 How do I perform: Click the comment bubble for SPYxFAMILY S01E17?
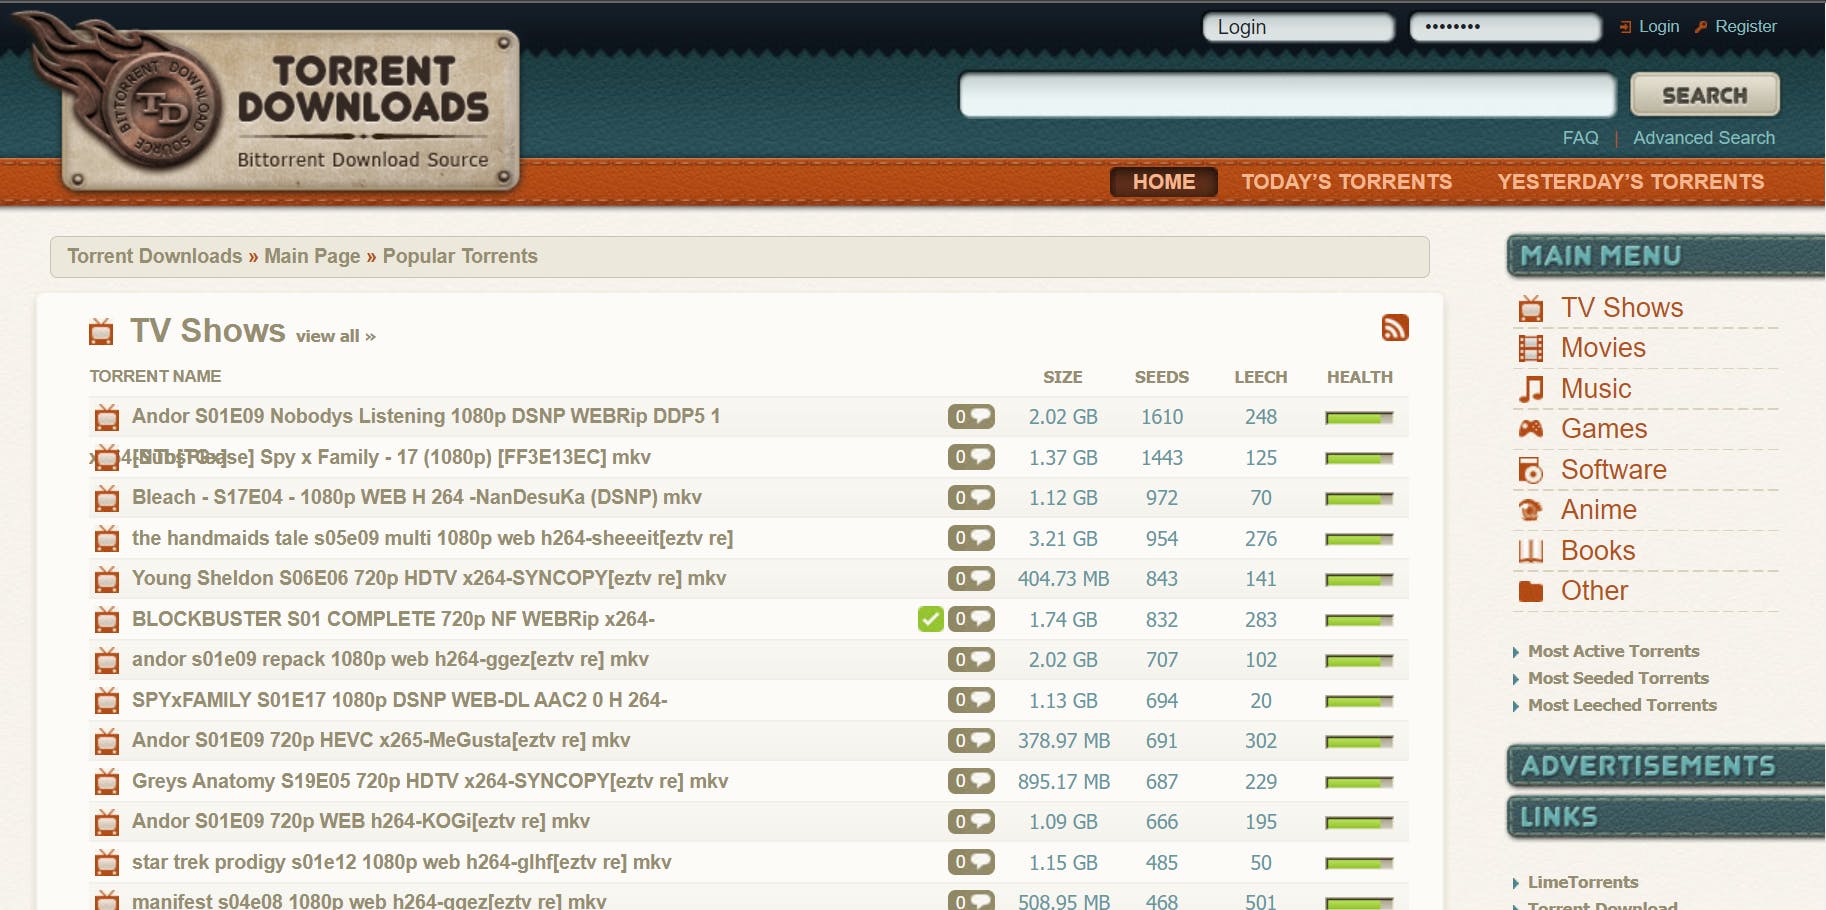pyautogui.click(x=971, y=700)
